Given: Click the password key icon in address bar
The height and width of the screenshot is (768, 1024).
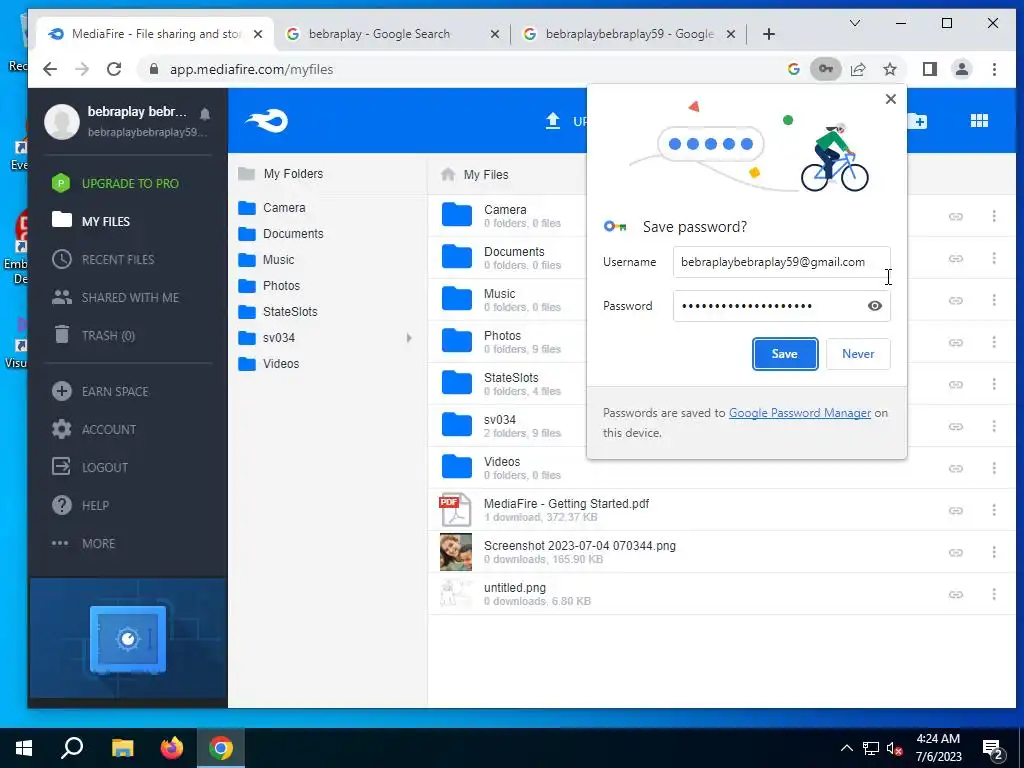Looking at the screenshot, I should pyautogui.click(x=825, y=69).
